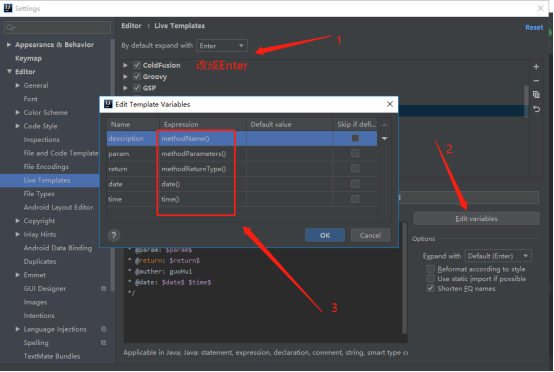
Task: Check Skip if defined for description row
Action: (355, 138)
